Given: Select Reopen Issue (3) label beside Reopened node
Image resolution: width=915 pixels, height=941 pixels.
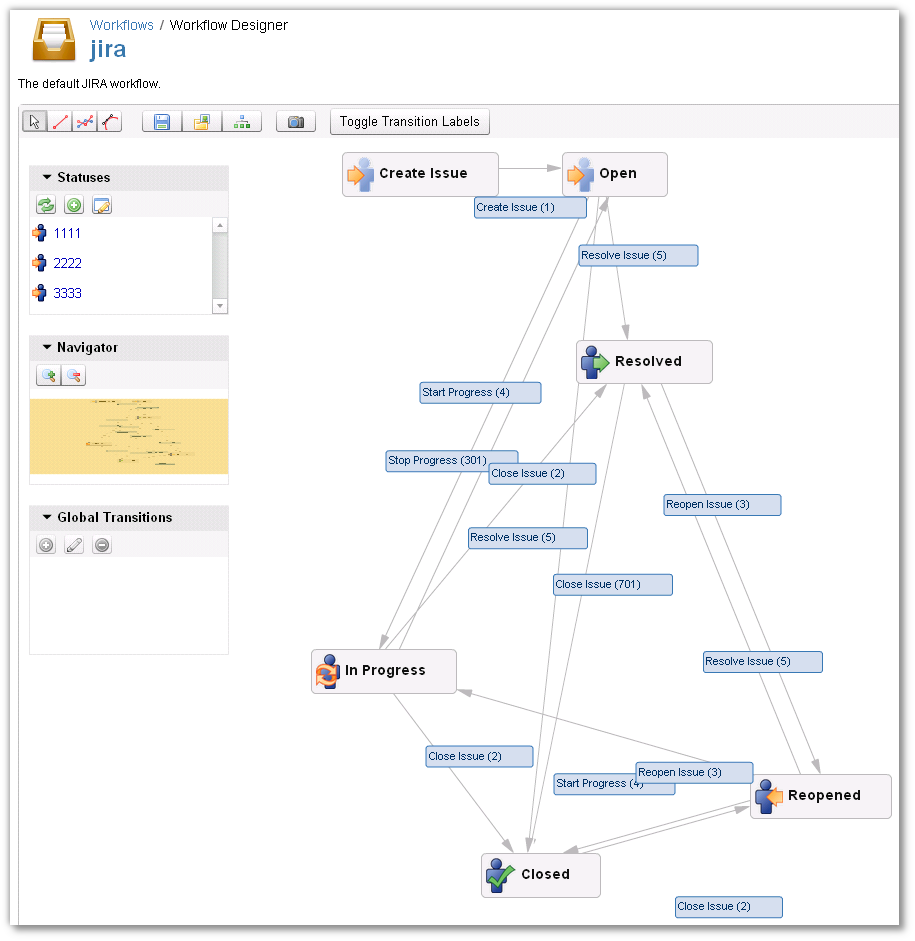Looking at the screenshot, I should pyautogui.click(x=694, y=772).
